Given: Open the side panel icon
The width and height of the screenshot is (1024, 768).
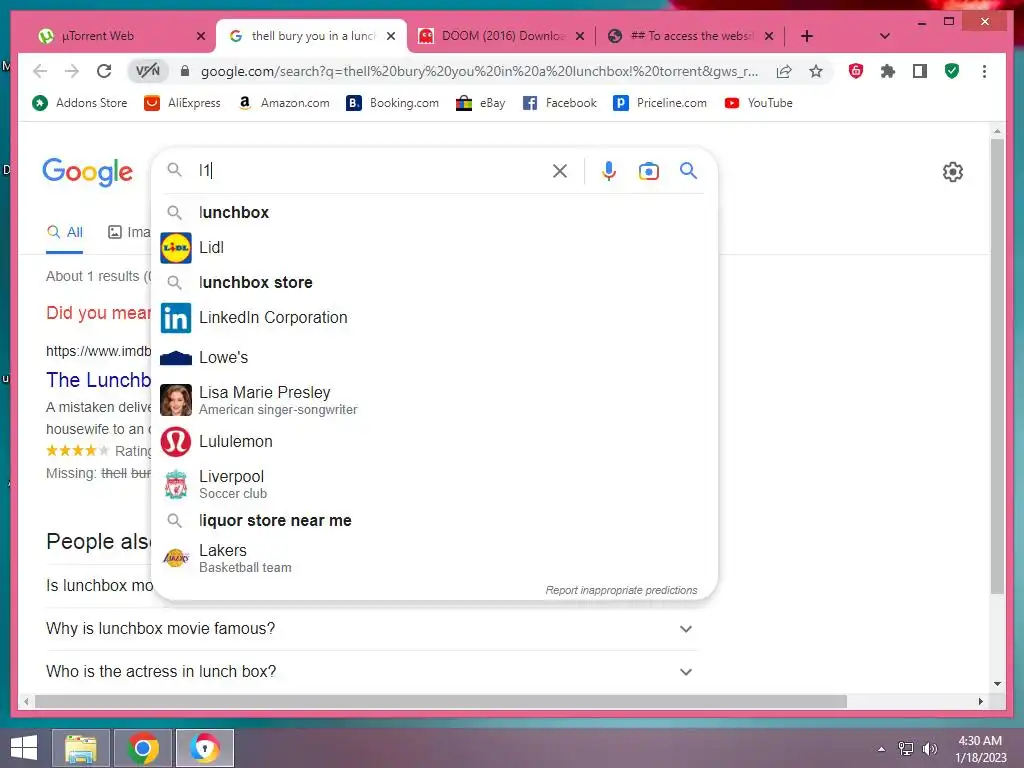Looking at the screenshot, I should coord(920,71).
